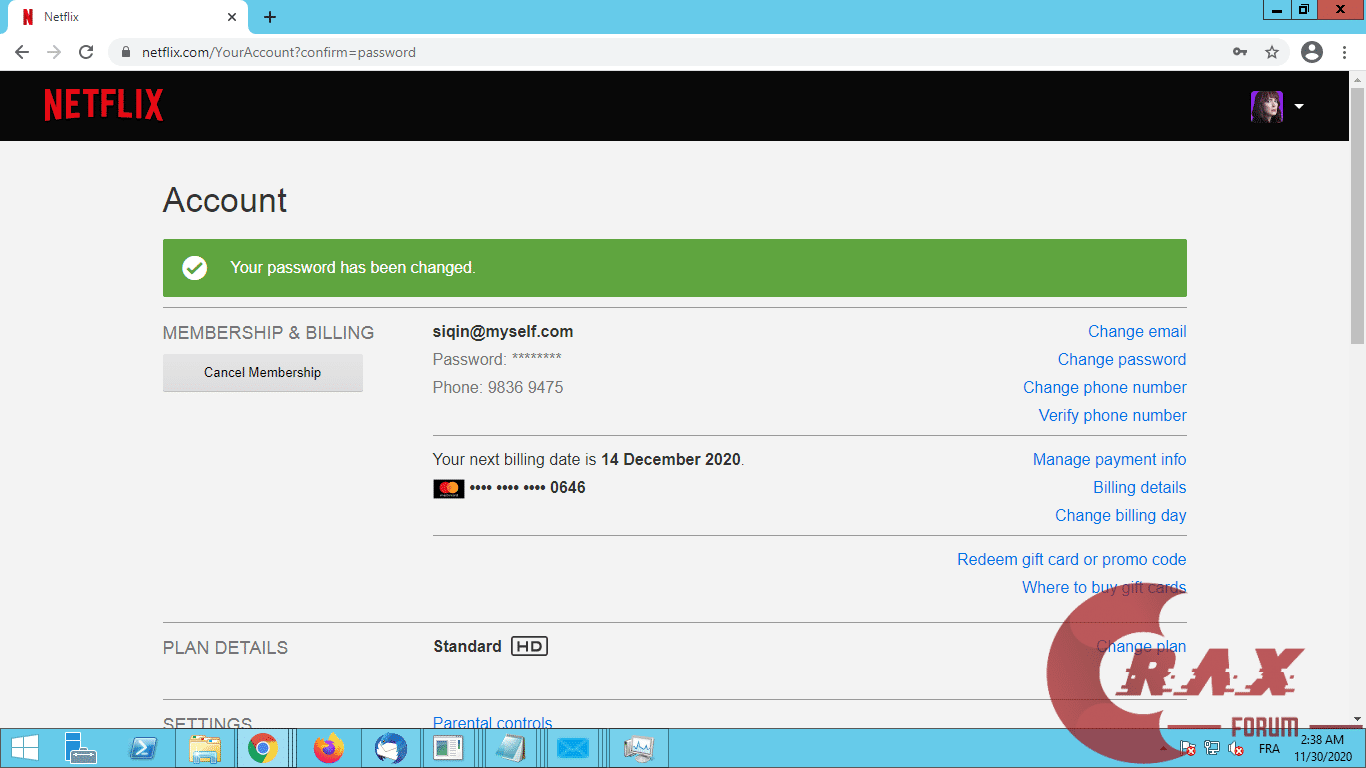Click the 'Your password has been changed.' message
1366x768 pixels.
(x=353, y=268)
